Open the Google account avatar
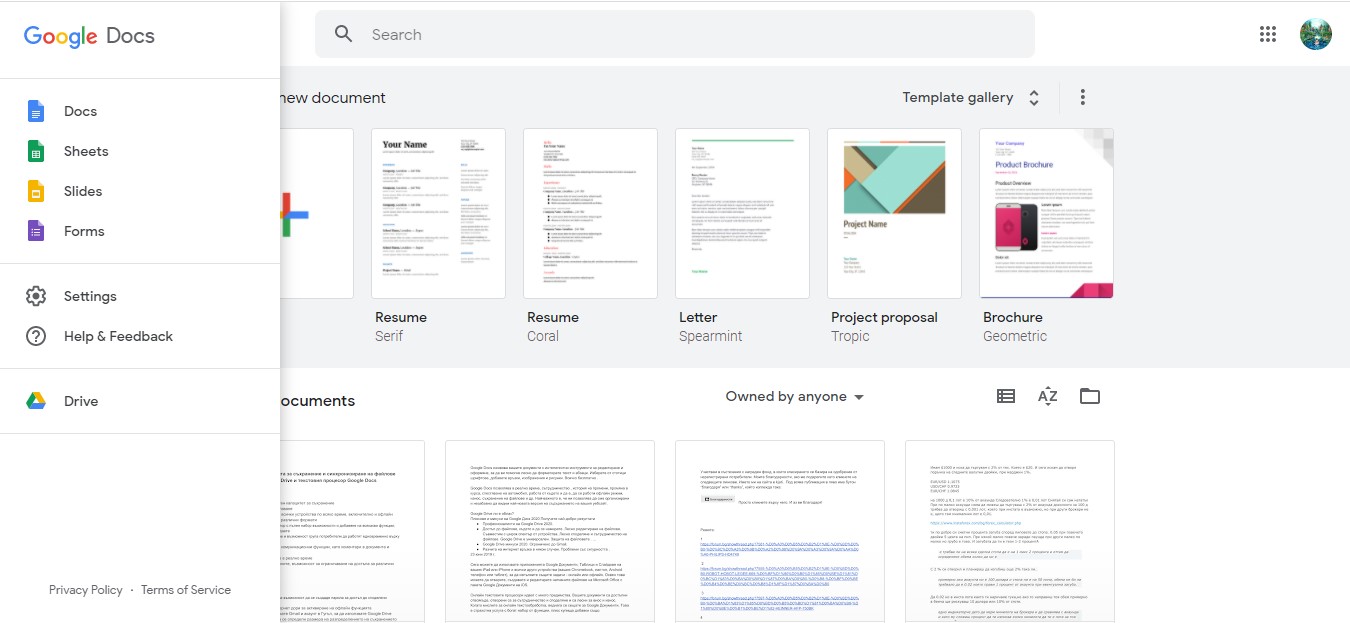This screenshot has height=623, width=1350. pyautogui.click(x=1316, y=34)
